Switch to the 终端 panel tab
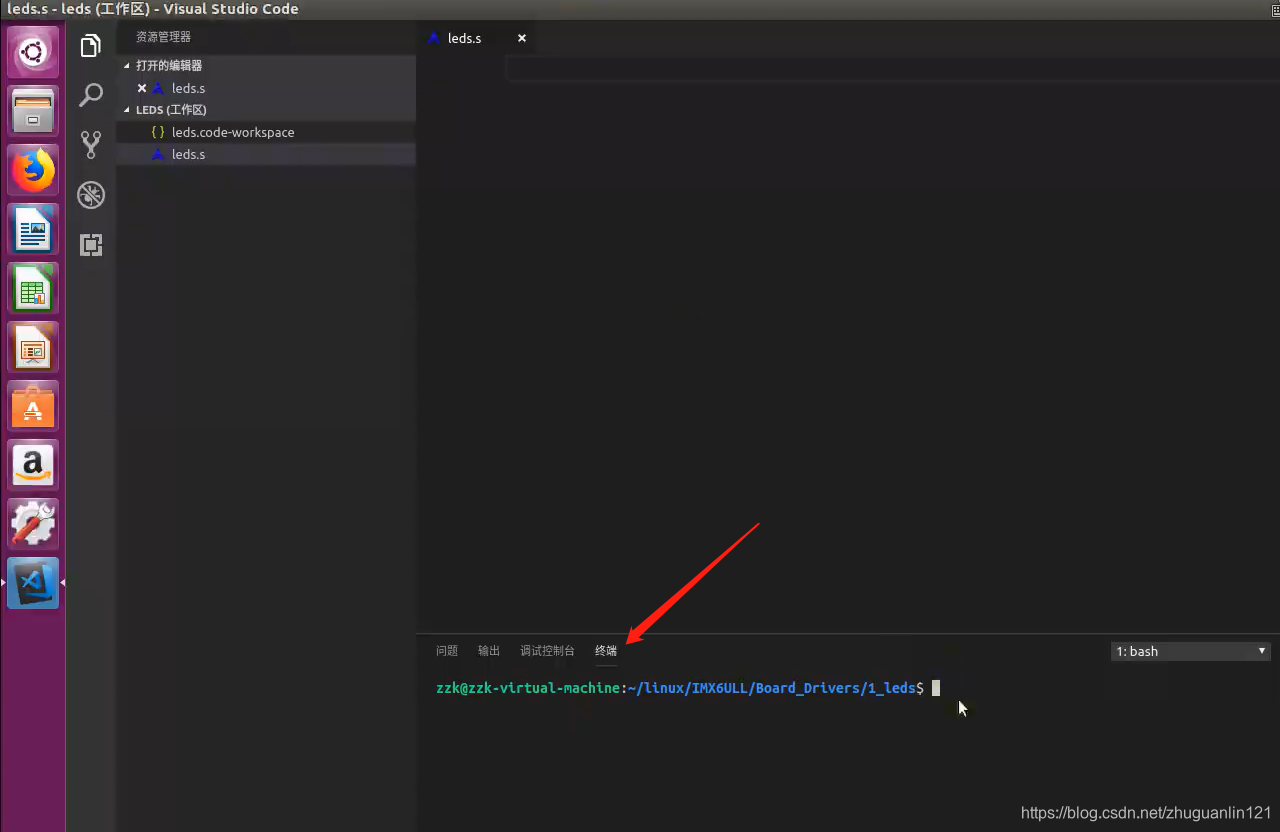 click(x=606, y=651)
